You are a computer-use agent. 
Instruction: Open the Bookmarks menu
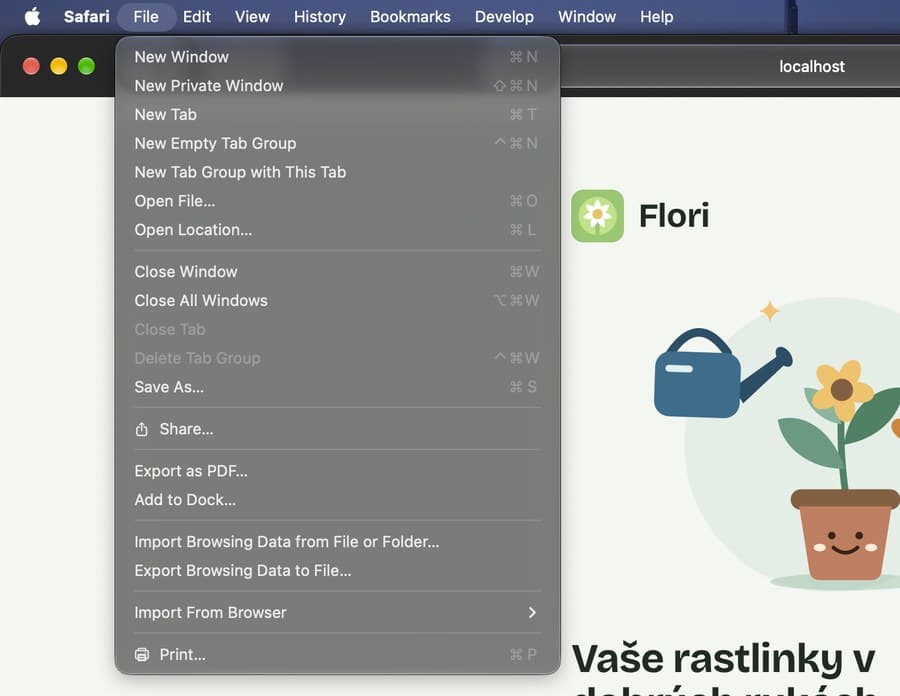tap(410, 17)
